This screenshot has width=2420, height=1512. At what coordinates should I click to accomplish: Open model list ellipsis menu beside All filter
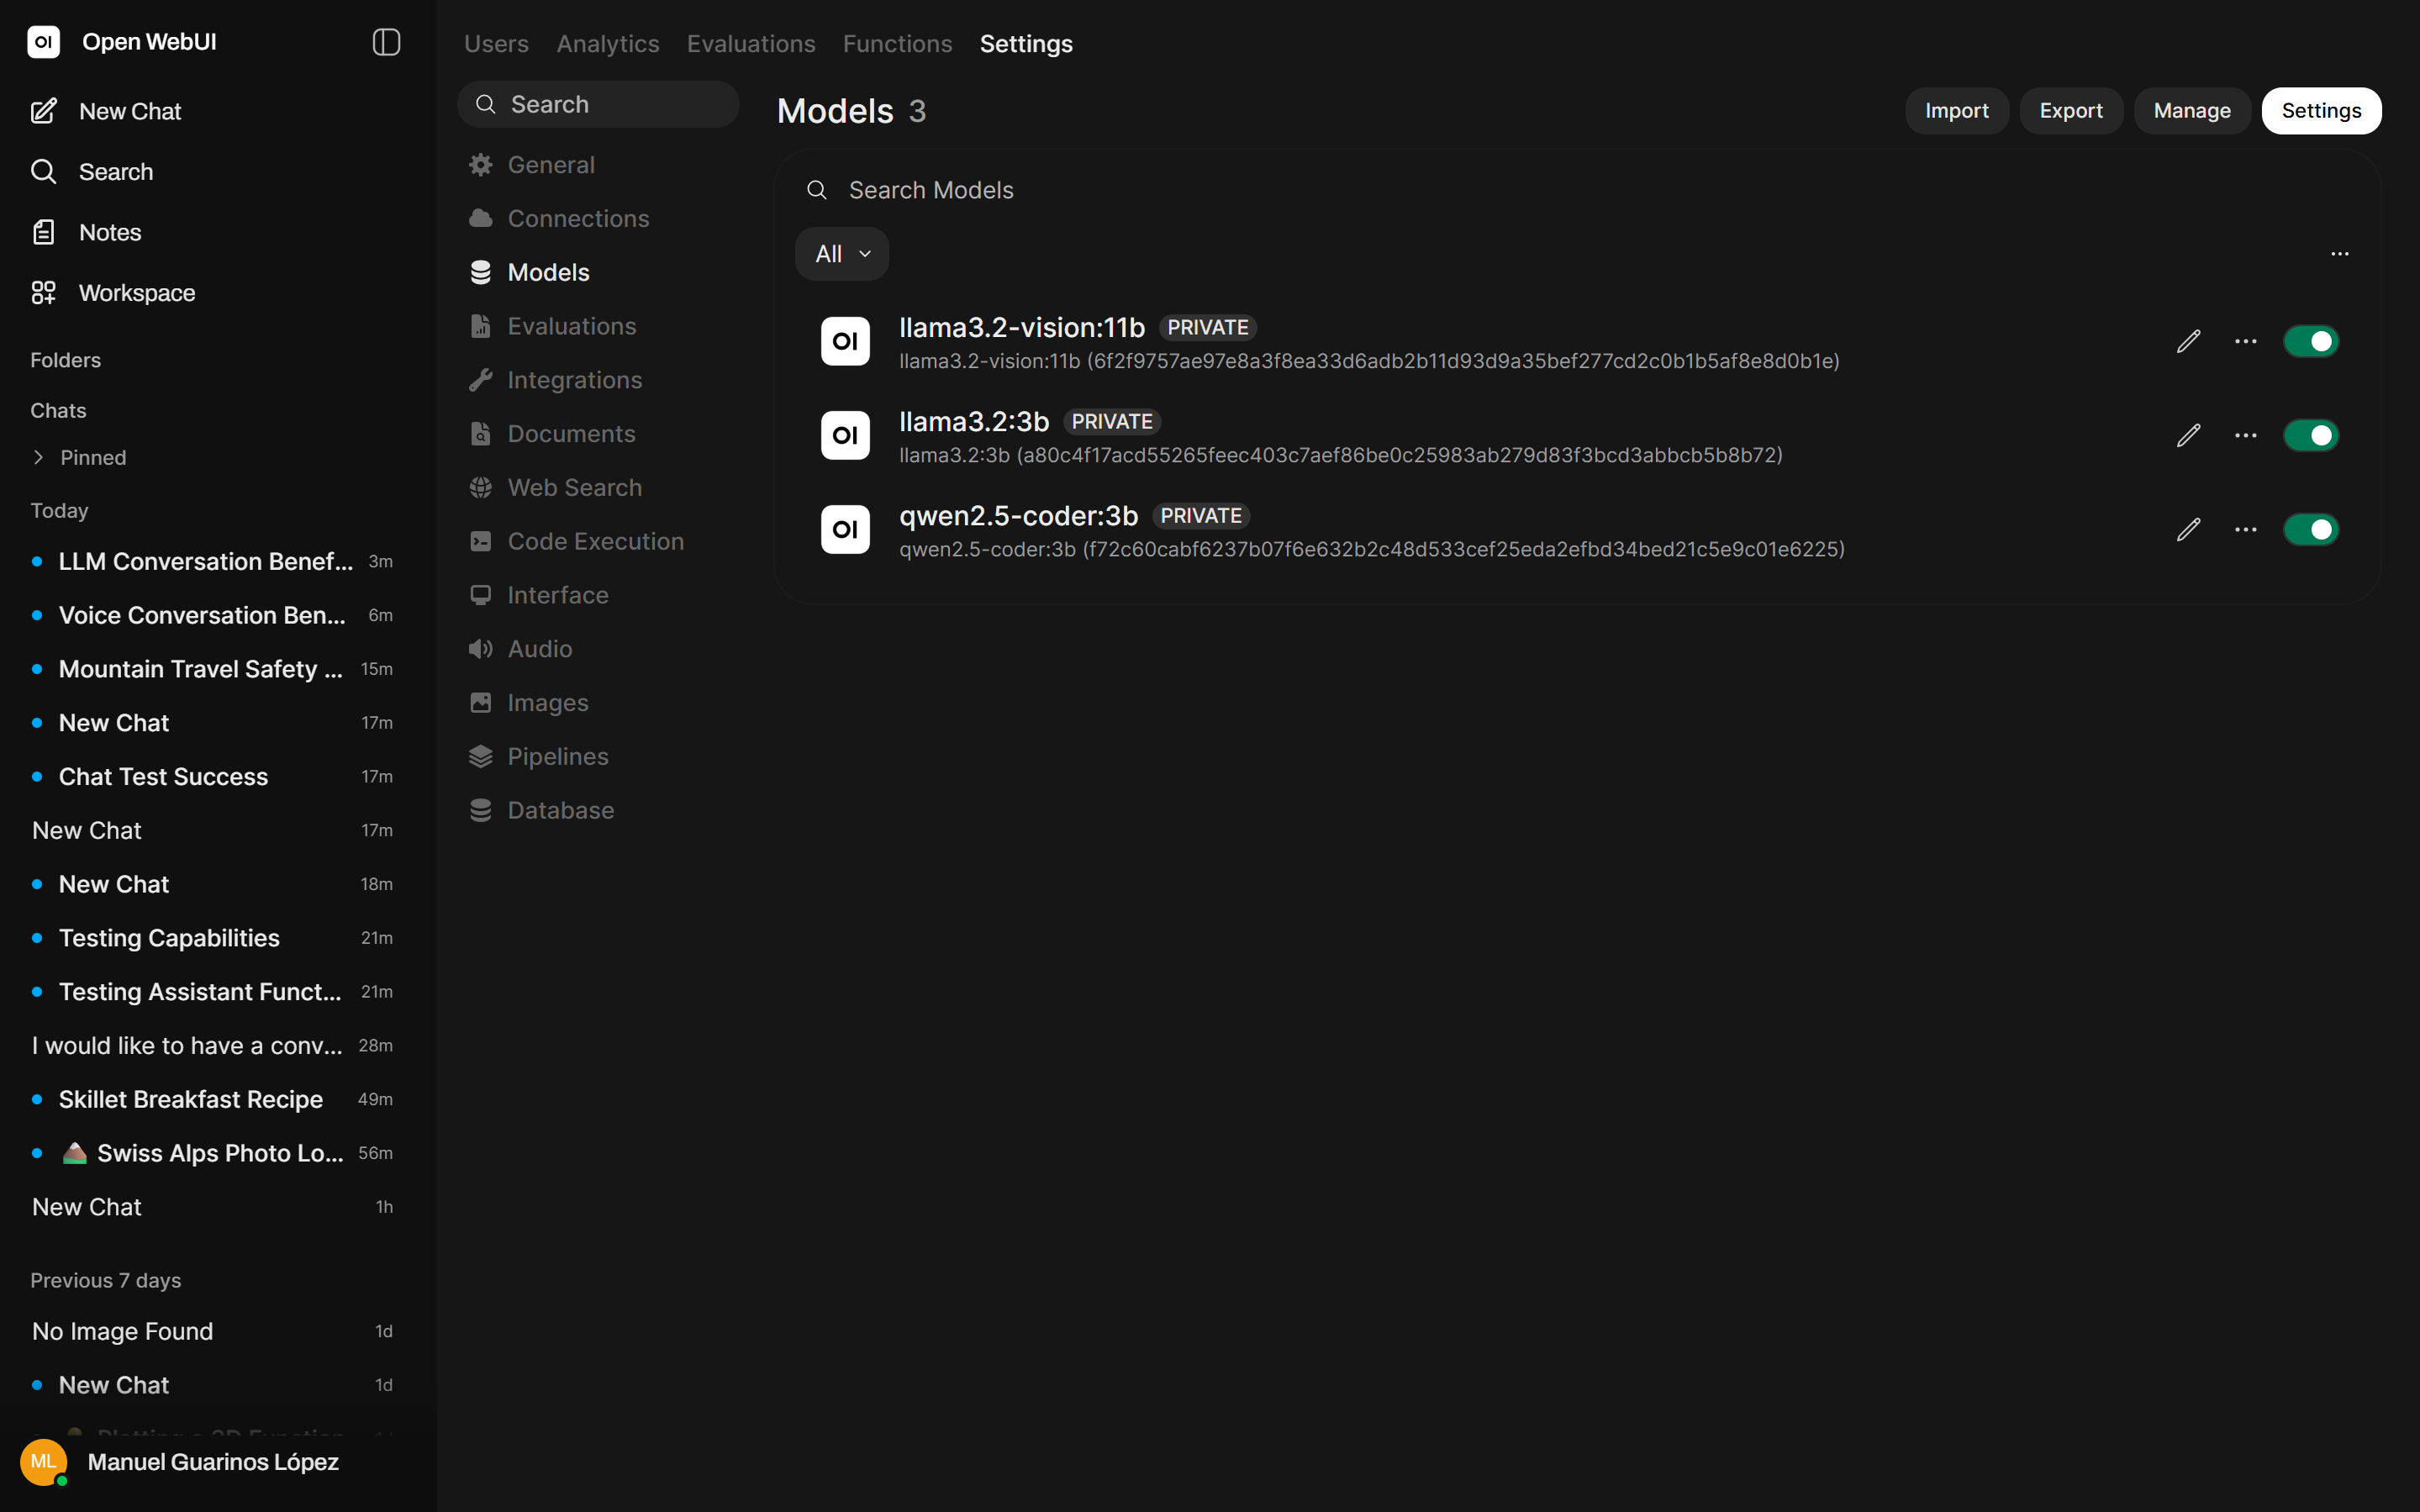[x=2339, y=254]
